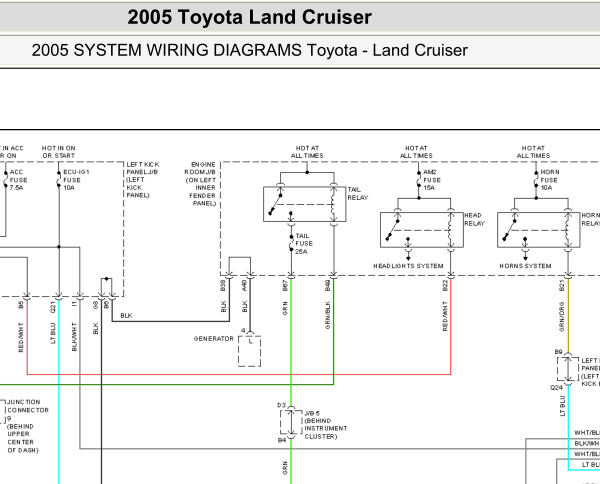Click the RED/WHT wire label under B5
This screenshot has width=600, height=484.
click(21, 337)
